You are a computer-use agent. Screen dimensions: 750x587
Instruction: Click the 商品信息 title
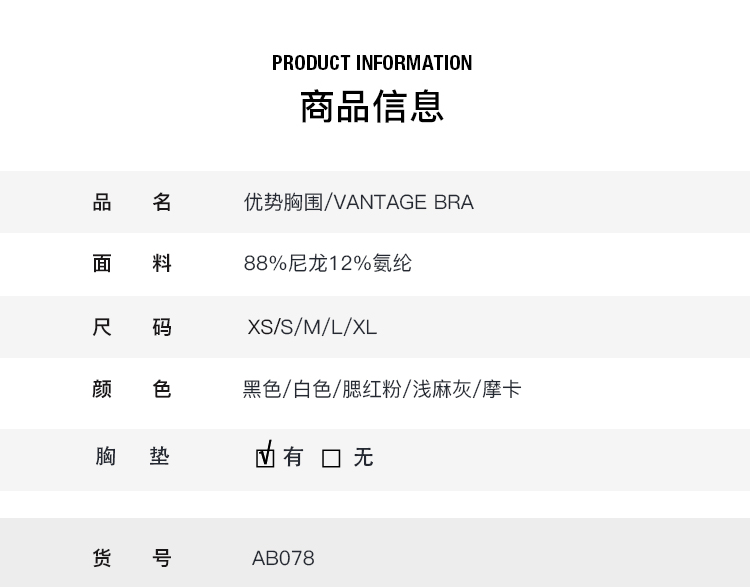click(372, 106)
